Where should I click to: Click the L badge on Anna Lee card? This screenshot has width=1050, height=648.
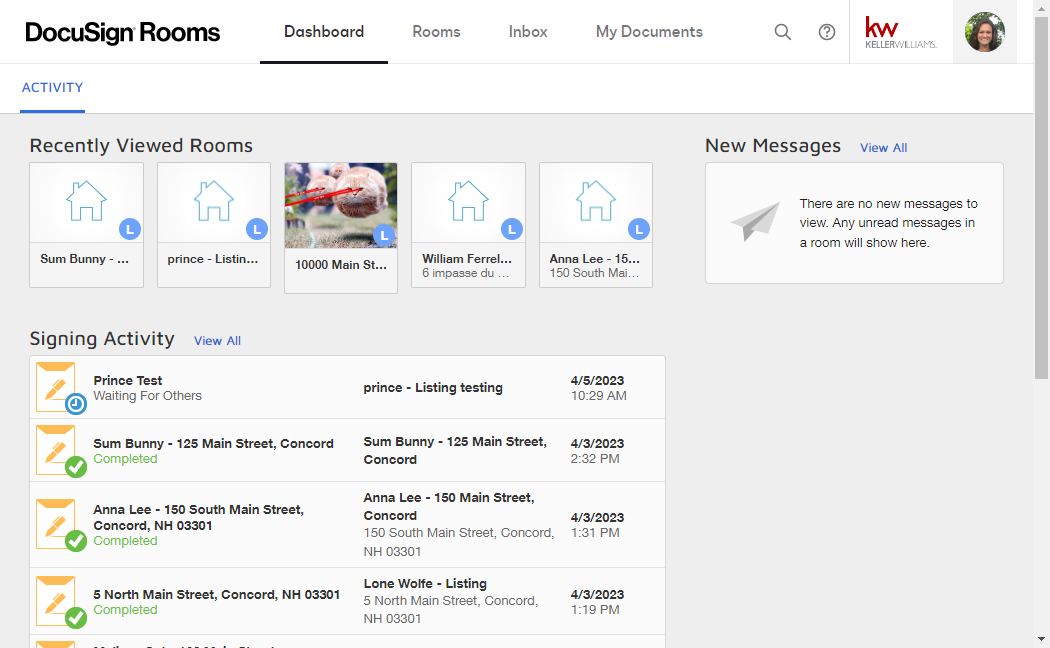click(639, 229)
